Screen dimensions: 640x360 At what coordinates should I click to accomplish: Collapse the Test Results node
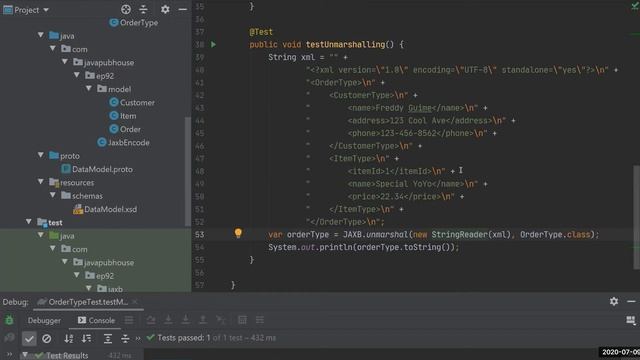[25, 355]
